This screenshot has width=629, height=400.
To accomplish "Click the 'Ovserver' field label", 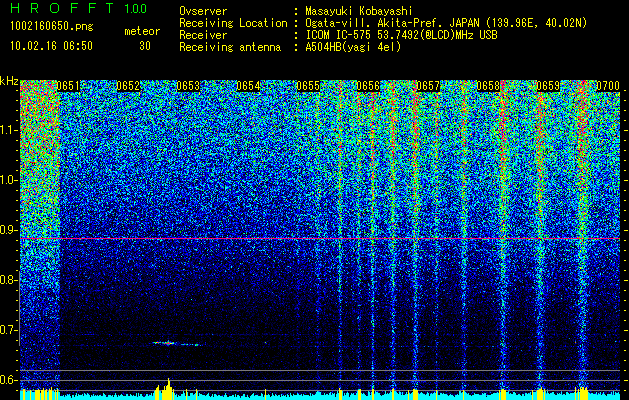I will [203, 11].
